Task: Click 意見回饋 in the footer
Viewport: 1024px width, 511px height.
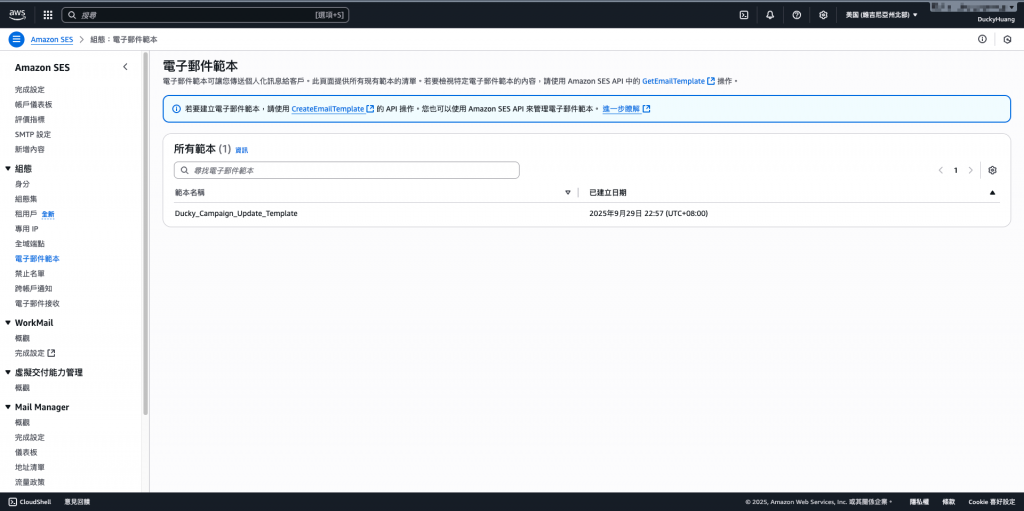Action: tap(77, 502)
